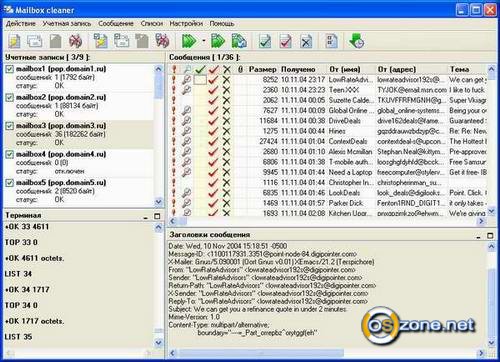Sort messages by Получено column header
500x362 pixels.
tap(298, 69)
